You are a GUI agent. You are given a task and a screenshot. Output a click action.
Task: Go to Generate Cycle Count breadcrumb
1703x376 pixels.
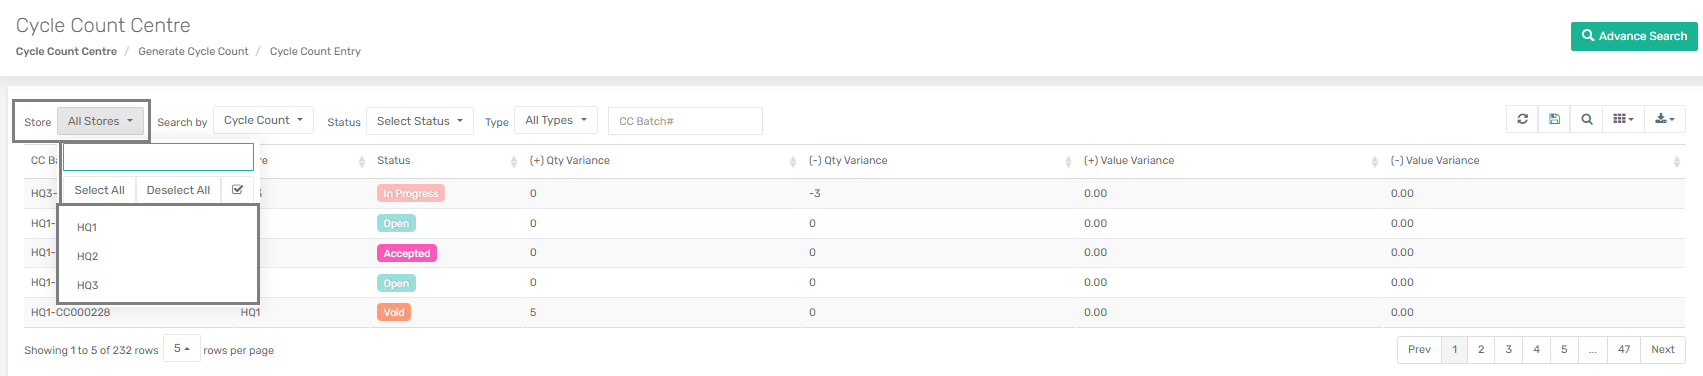pyautogui.click(x=193, y=51)
